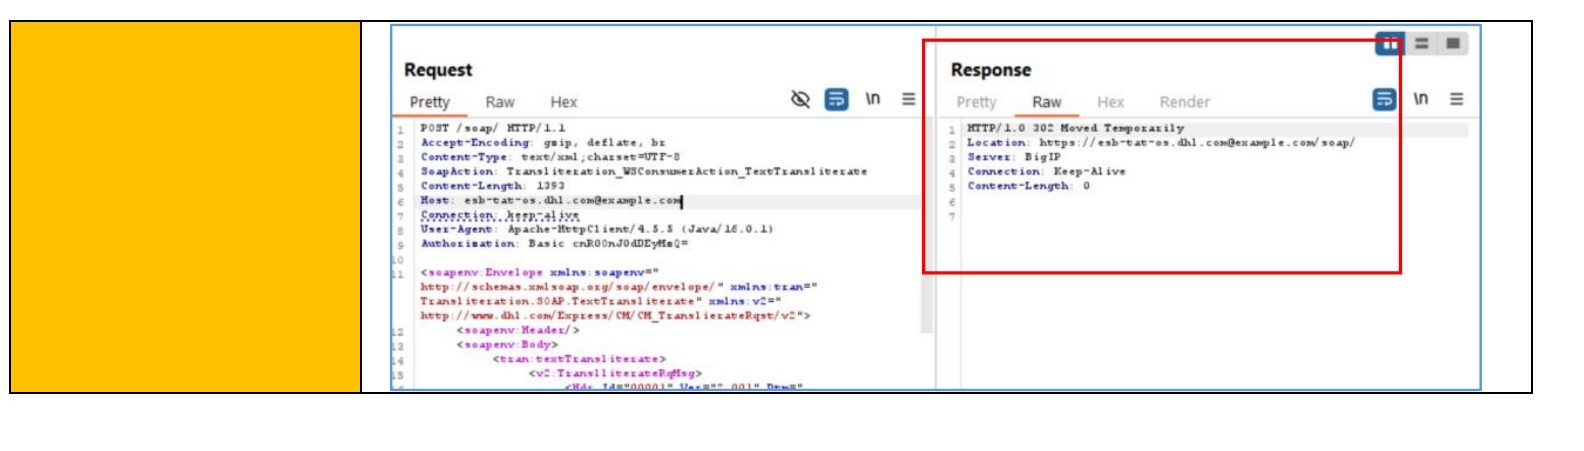The image size is (1584, 451).
Task: Open the Response Render tab
Action: [x=1184, y=102]
